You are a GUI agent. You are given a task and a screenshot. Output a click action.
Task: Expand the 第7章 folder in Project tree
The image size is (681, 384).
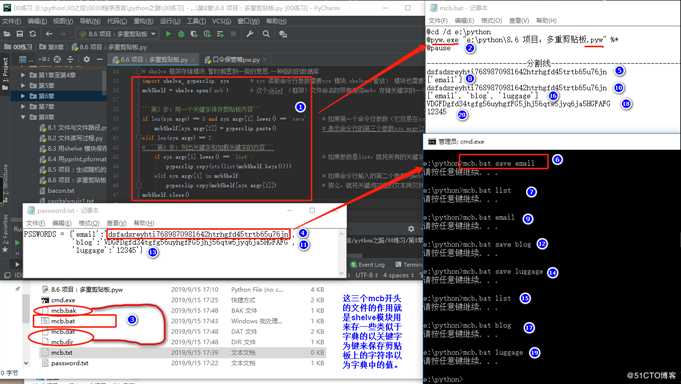(x=23, y=106)
